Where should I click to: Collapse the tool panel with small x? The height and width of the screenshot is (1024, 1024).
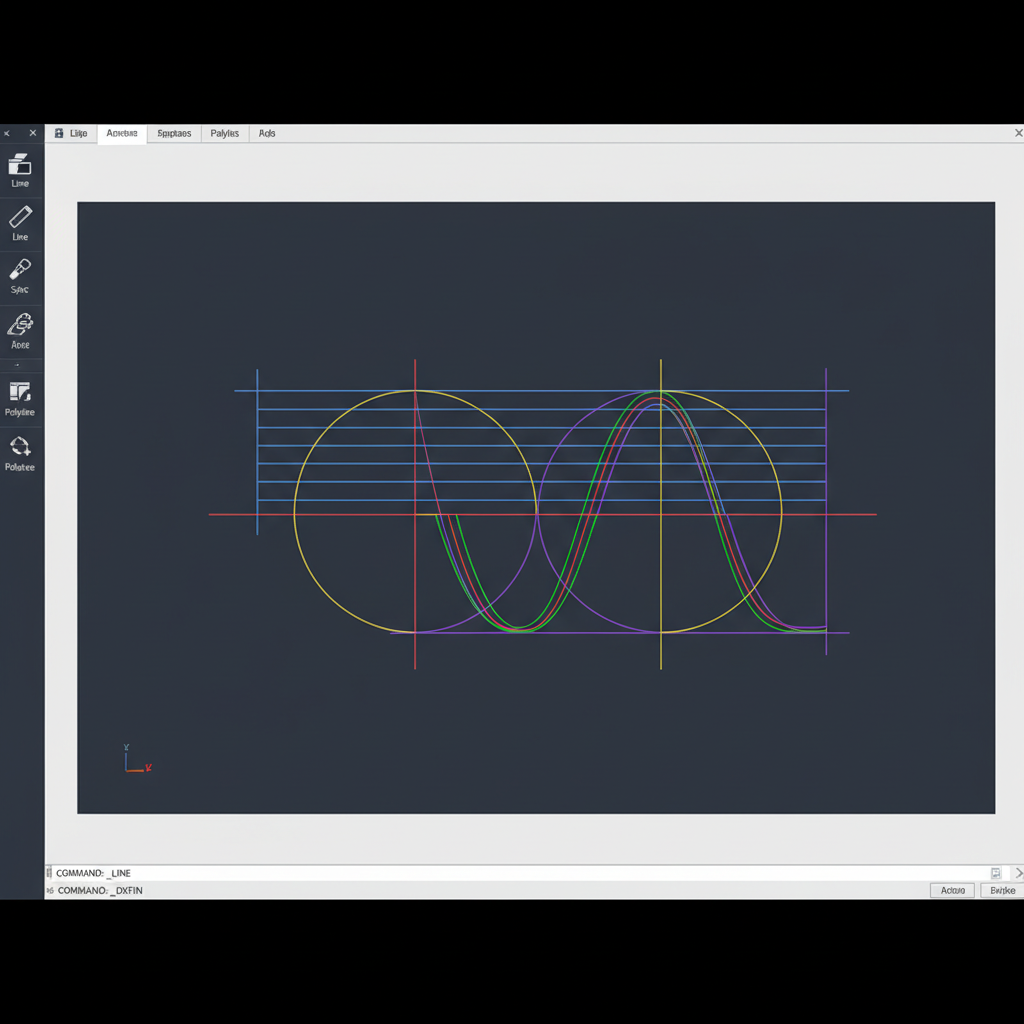(x=7, y=134)
